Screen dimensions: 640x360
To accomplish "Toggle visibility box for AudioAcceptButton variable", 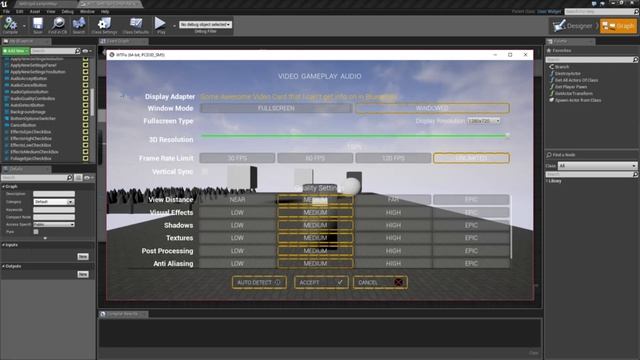I will (x=85, y=78).
